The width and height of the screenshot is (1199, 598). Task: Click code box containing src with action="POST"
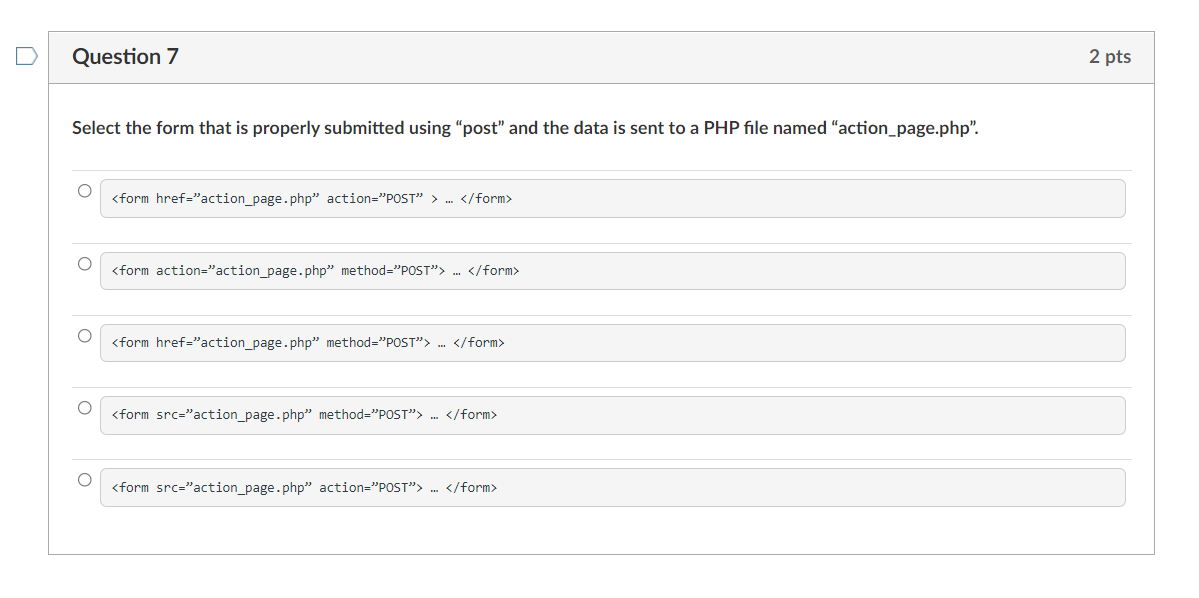(612, 487)
